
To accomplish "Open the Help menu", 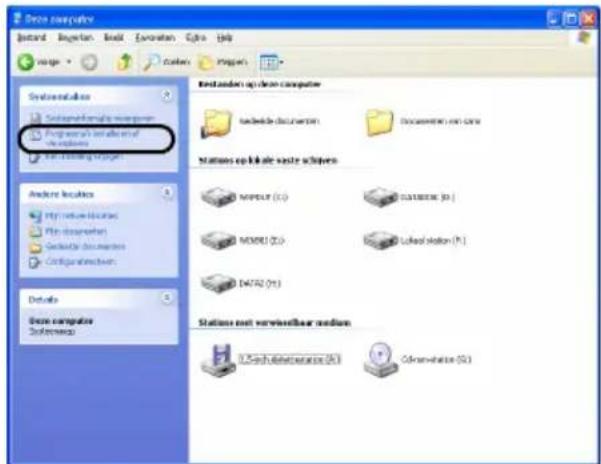I will coord(225,38).
